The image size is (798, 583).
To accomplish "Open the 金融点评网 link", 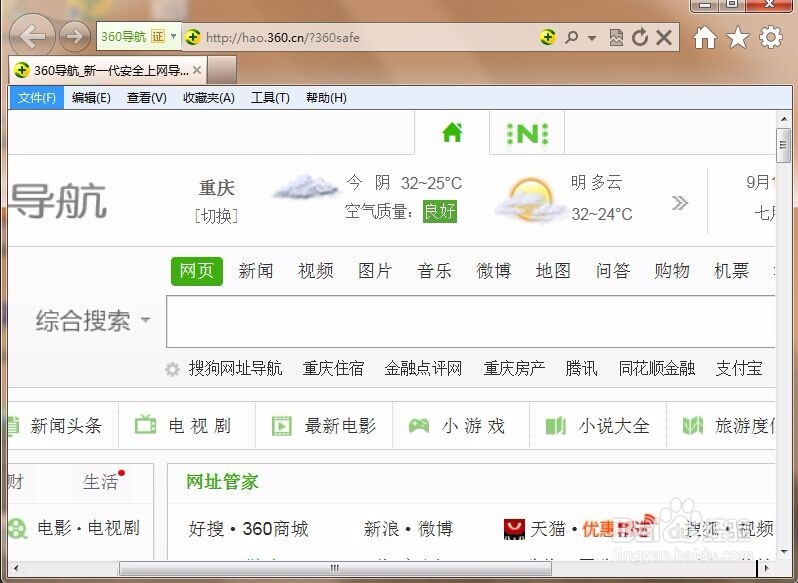I will (x=423, y=368).
